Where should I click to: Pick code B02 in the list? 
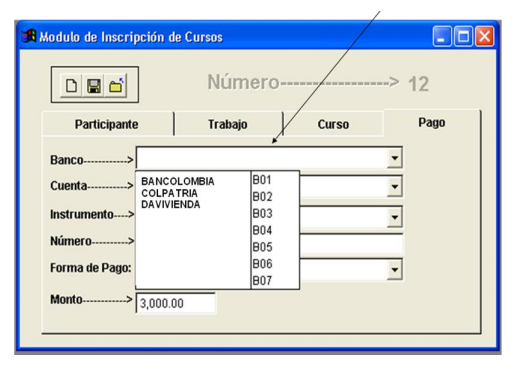262,197
